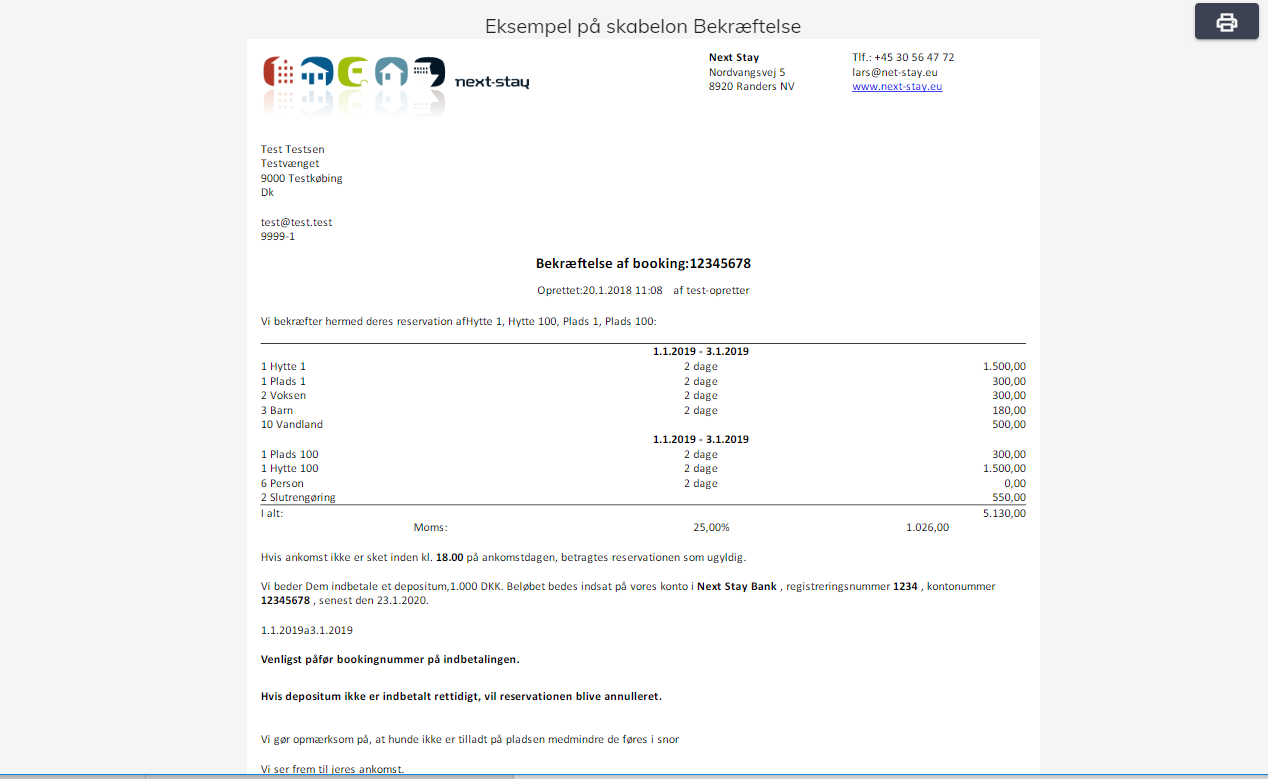Click the "I alt:" total label
The image size is (1268, 779).
272,513
